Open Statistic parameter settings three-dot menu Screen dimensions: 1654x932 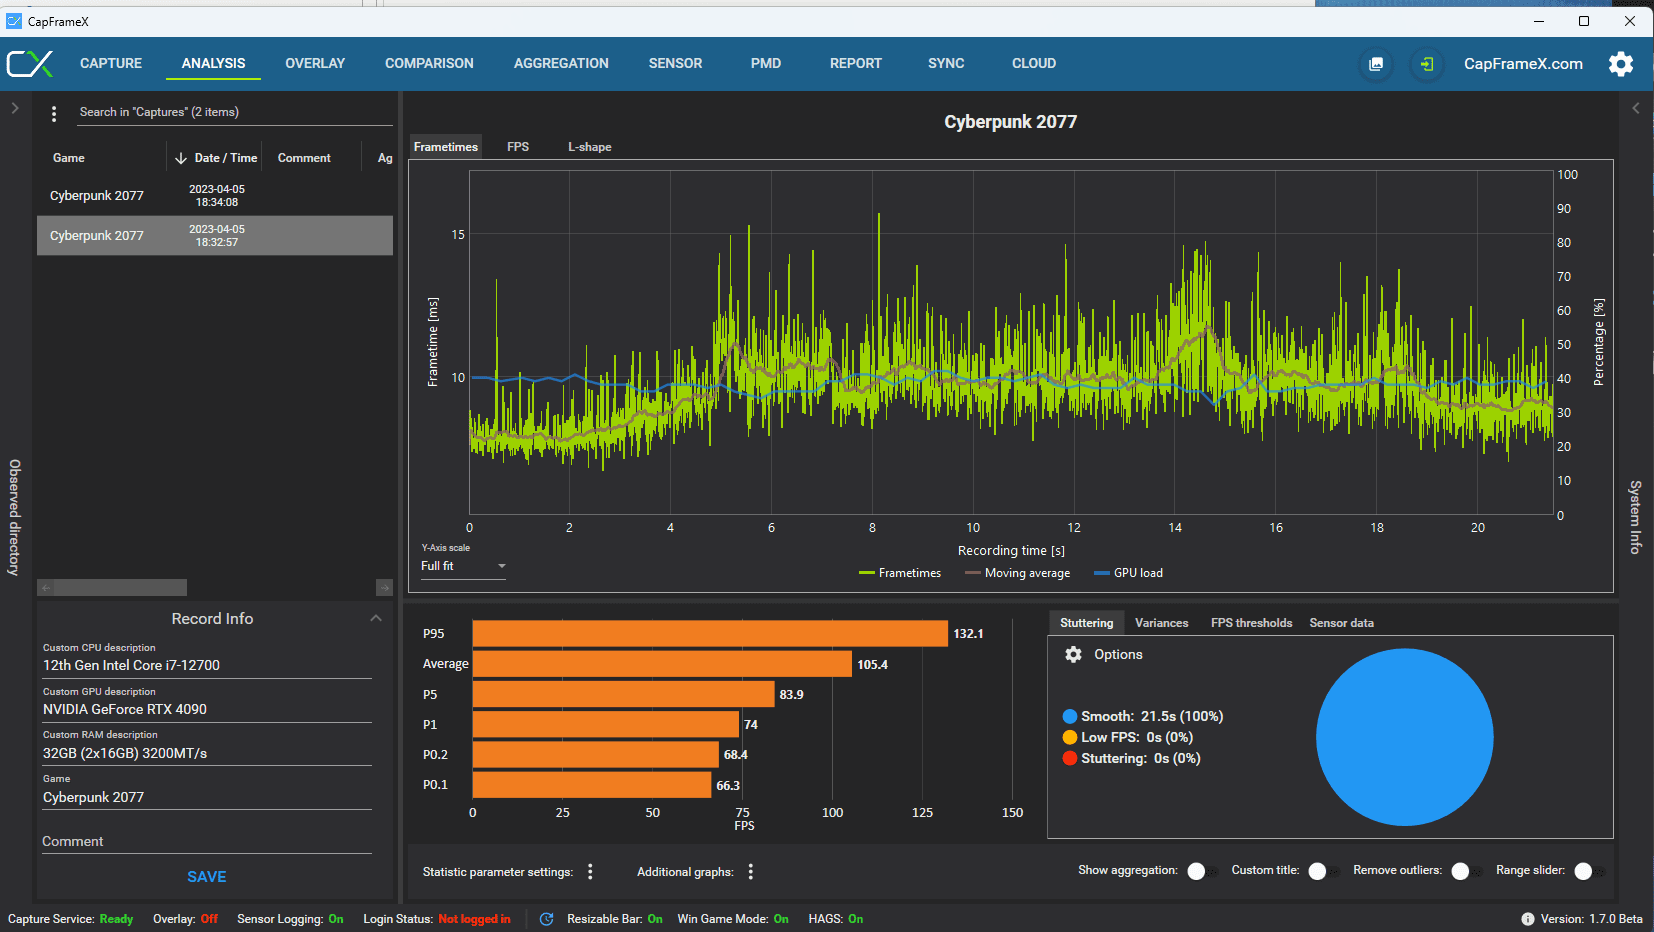590,872
